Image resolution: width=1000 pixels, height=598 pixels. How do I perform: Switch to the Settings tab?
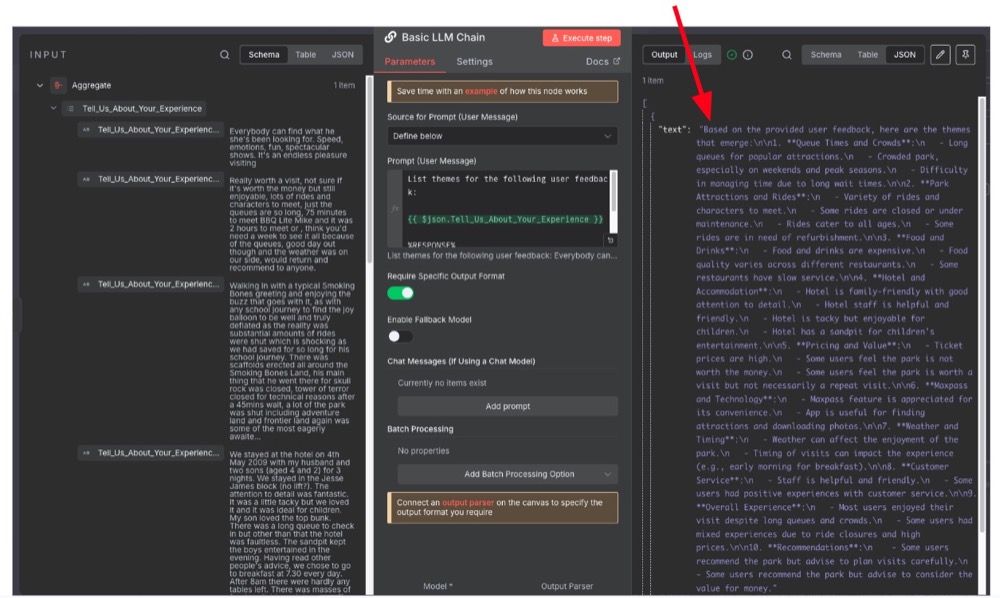474,62
